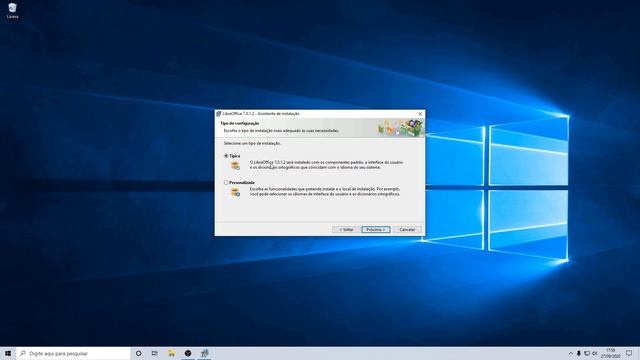Viewport: 640px width, 360px height.
Task: Open Cortana from the taskbar
Action: tap(139, 353)
